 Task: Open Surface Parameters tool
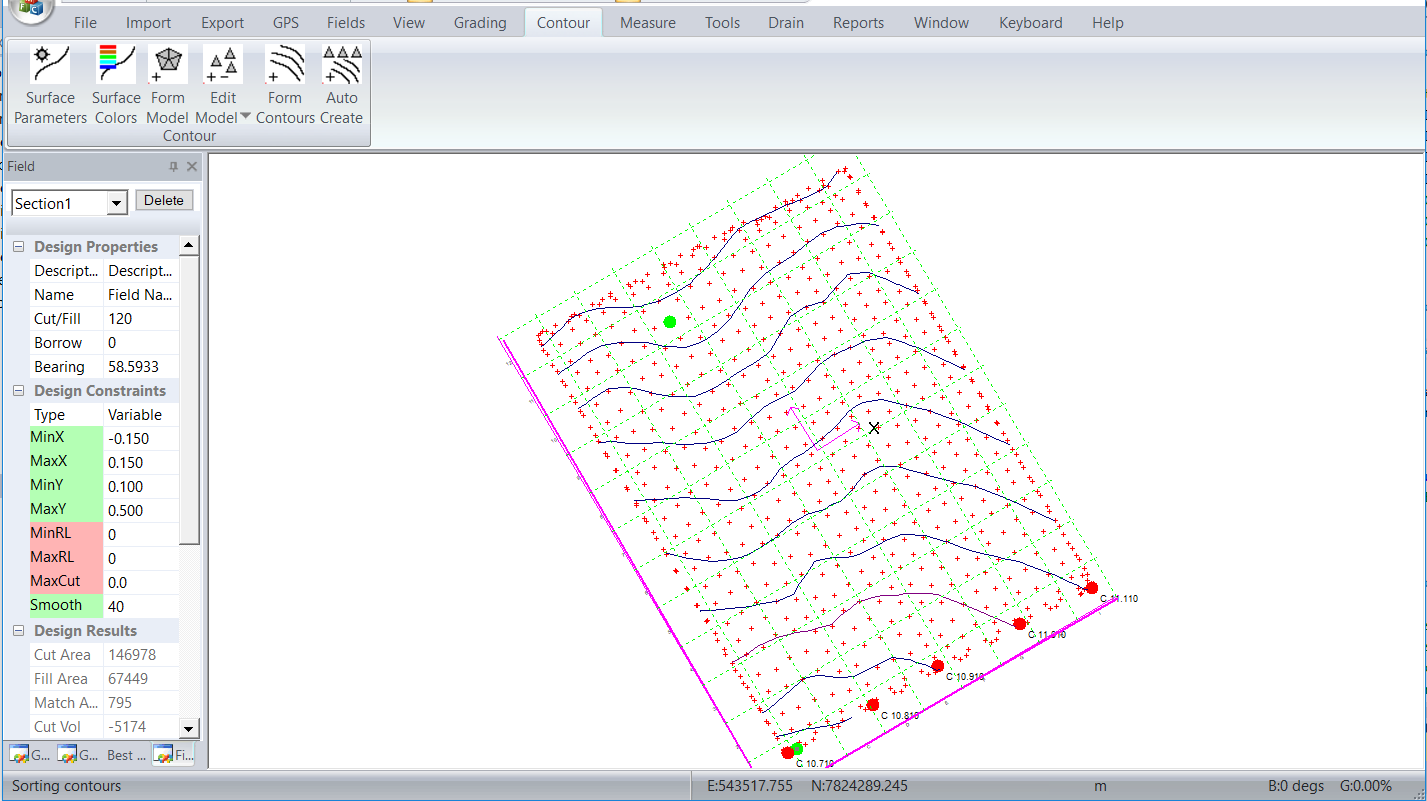point(50,66)
